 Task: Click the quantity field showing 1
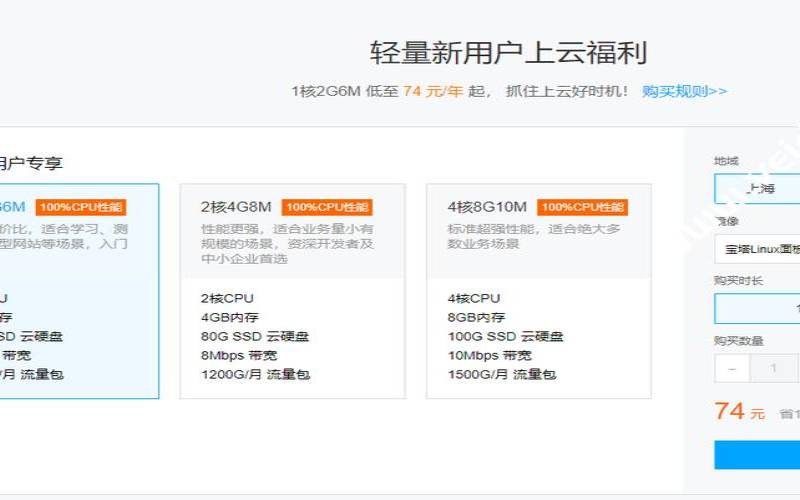click(773, 368)
